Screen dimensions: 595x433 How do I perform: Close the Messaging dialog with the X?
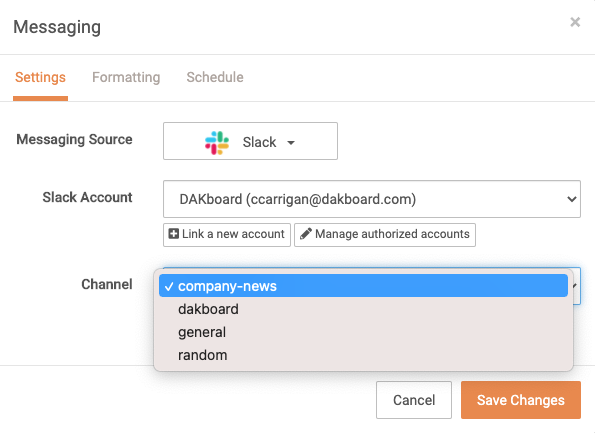point(575,22)
